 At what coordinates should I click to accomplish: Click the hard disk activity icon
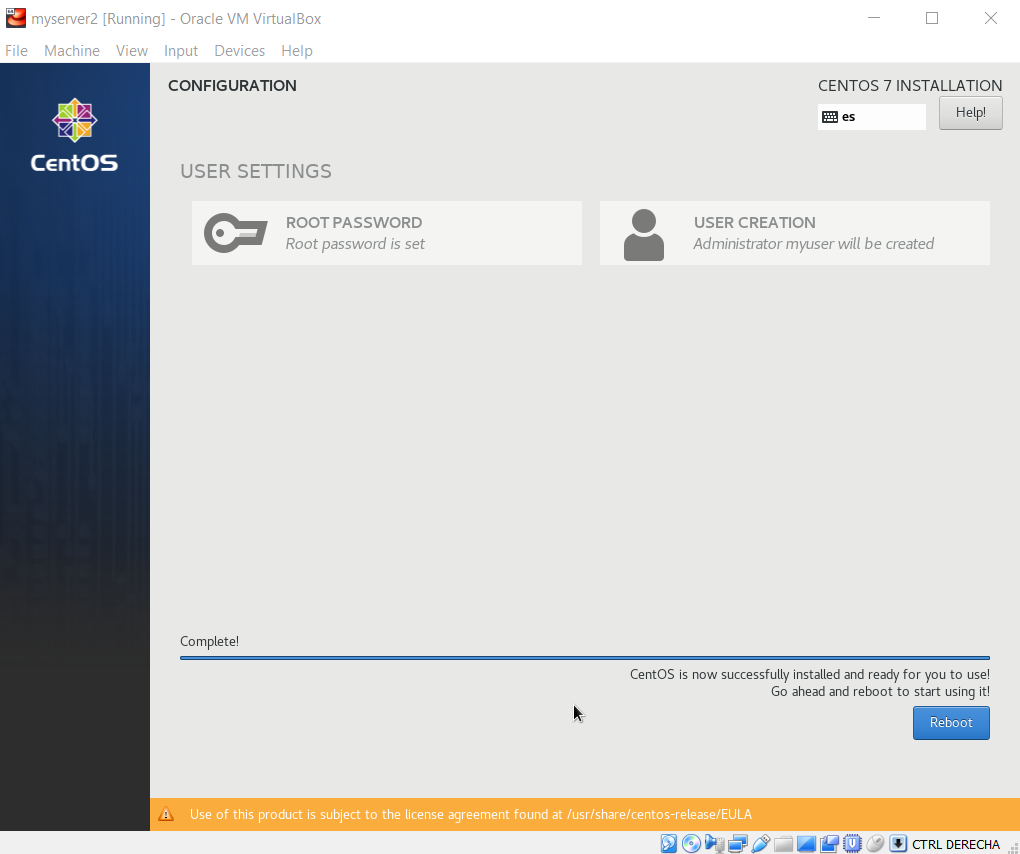point(669,844)
